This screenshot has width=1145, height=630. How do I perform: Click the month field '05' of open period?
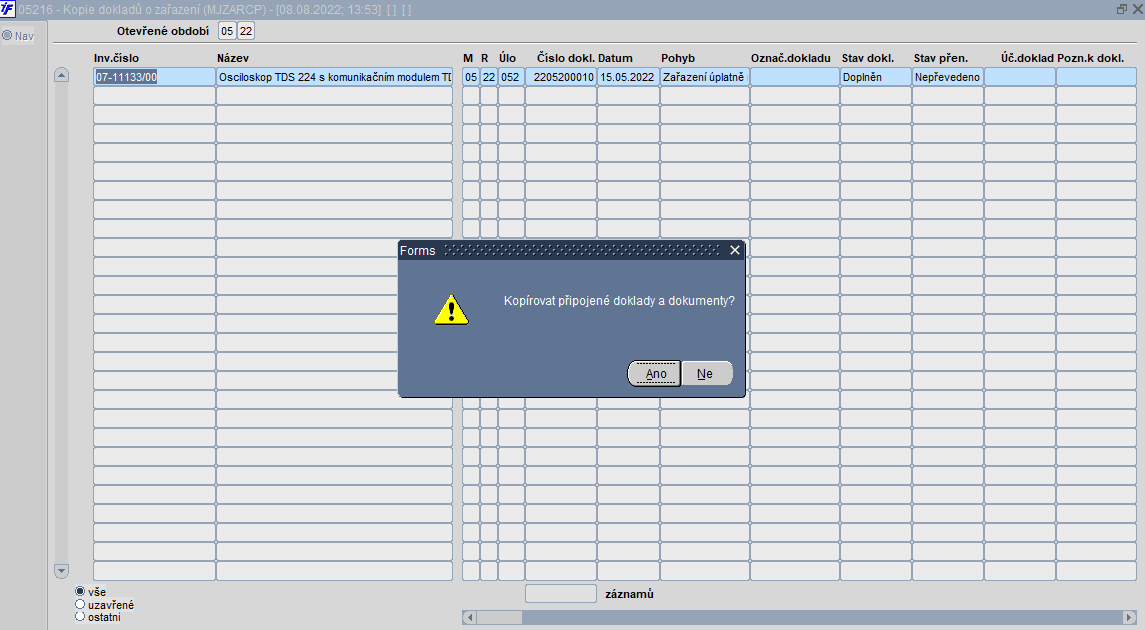click(x=227, y=31)
